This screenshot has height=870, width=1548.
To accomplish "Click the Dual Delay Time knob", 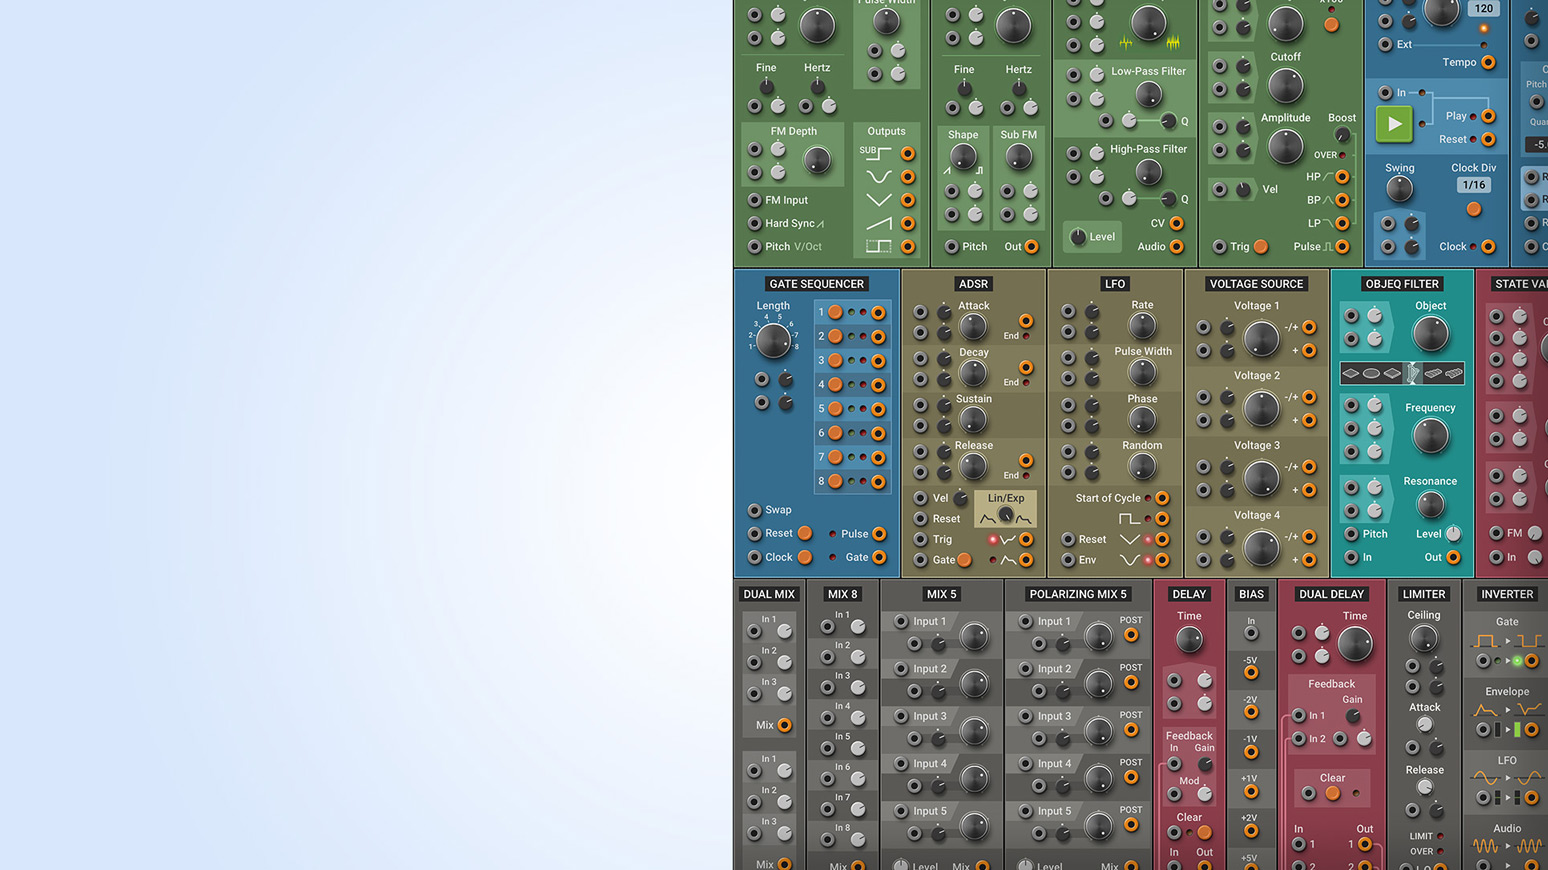I will (x=1354, y=644).
